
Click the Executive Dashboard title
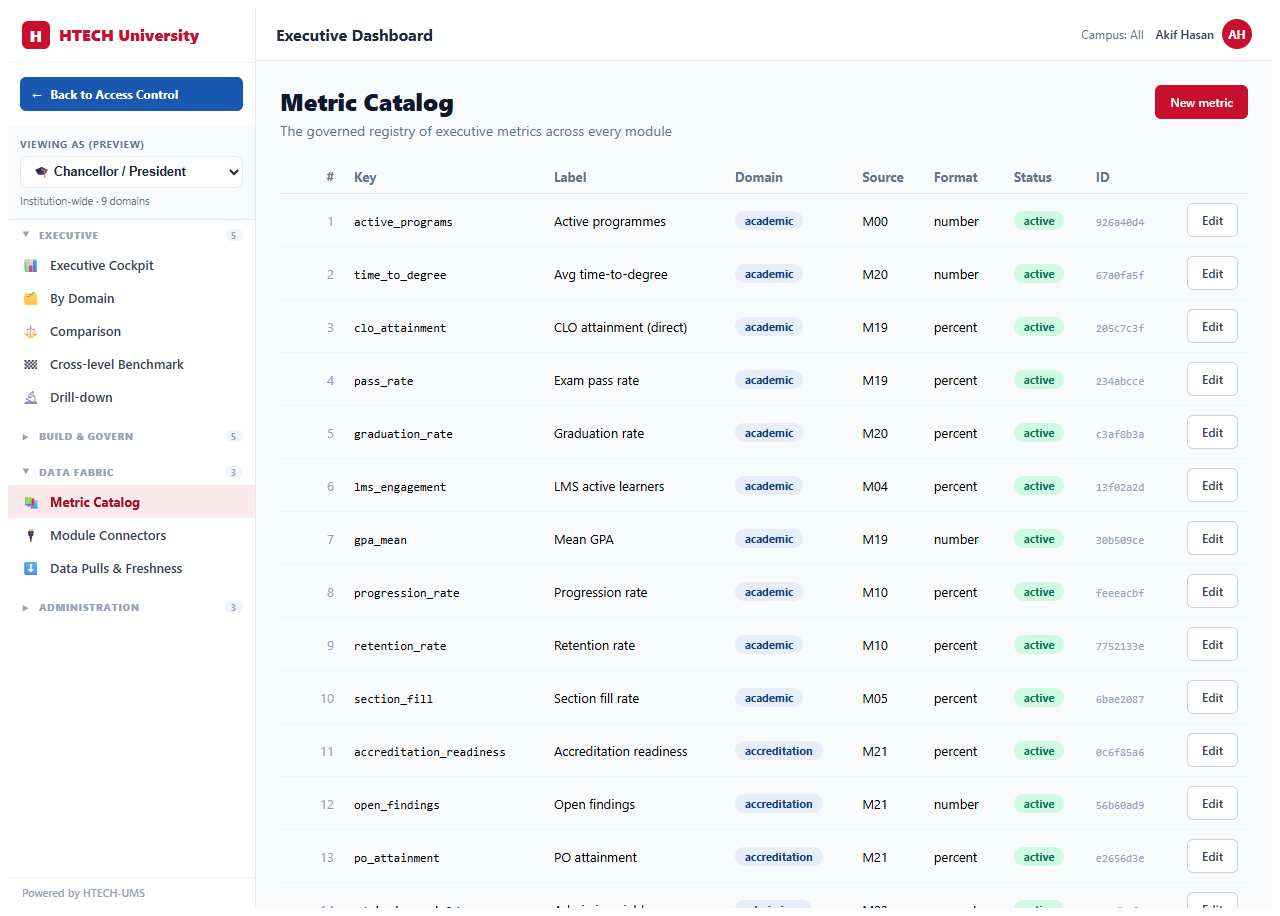pyautogui.click(x=354, y=35)
